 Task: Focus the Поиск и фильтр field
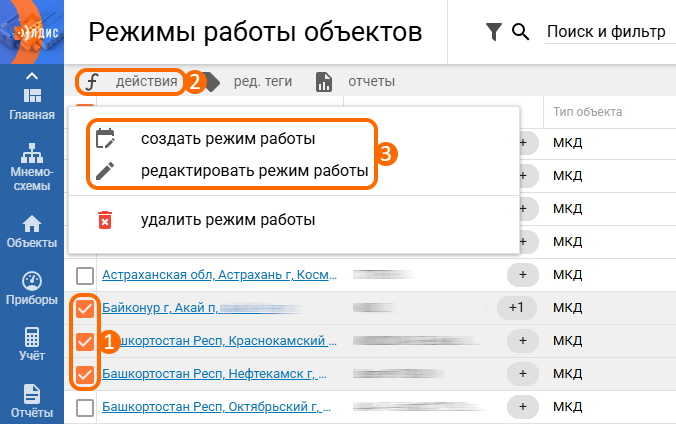[x=610, y=32]
